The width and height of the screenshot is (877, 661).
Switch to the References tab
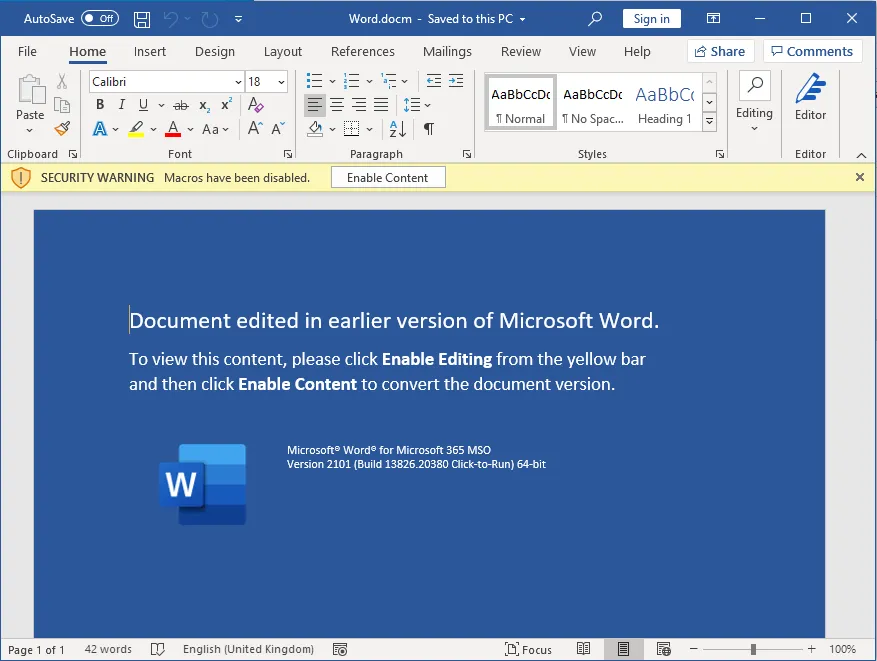362,52
